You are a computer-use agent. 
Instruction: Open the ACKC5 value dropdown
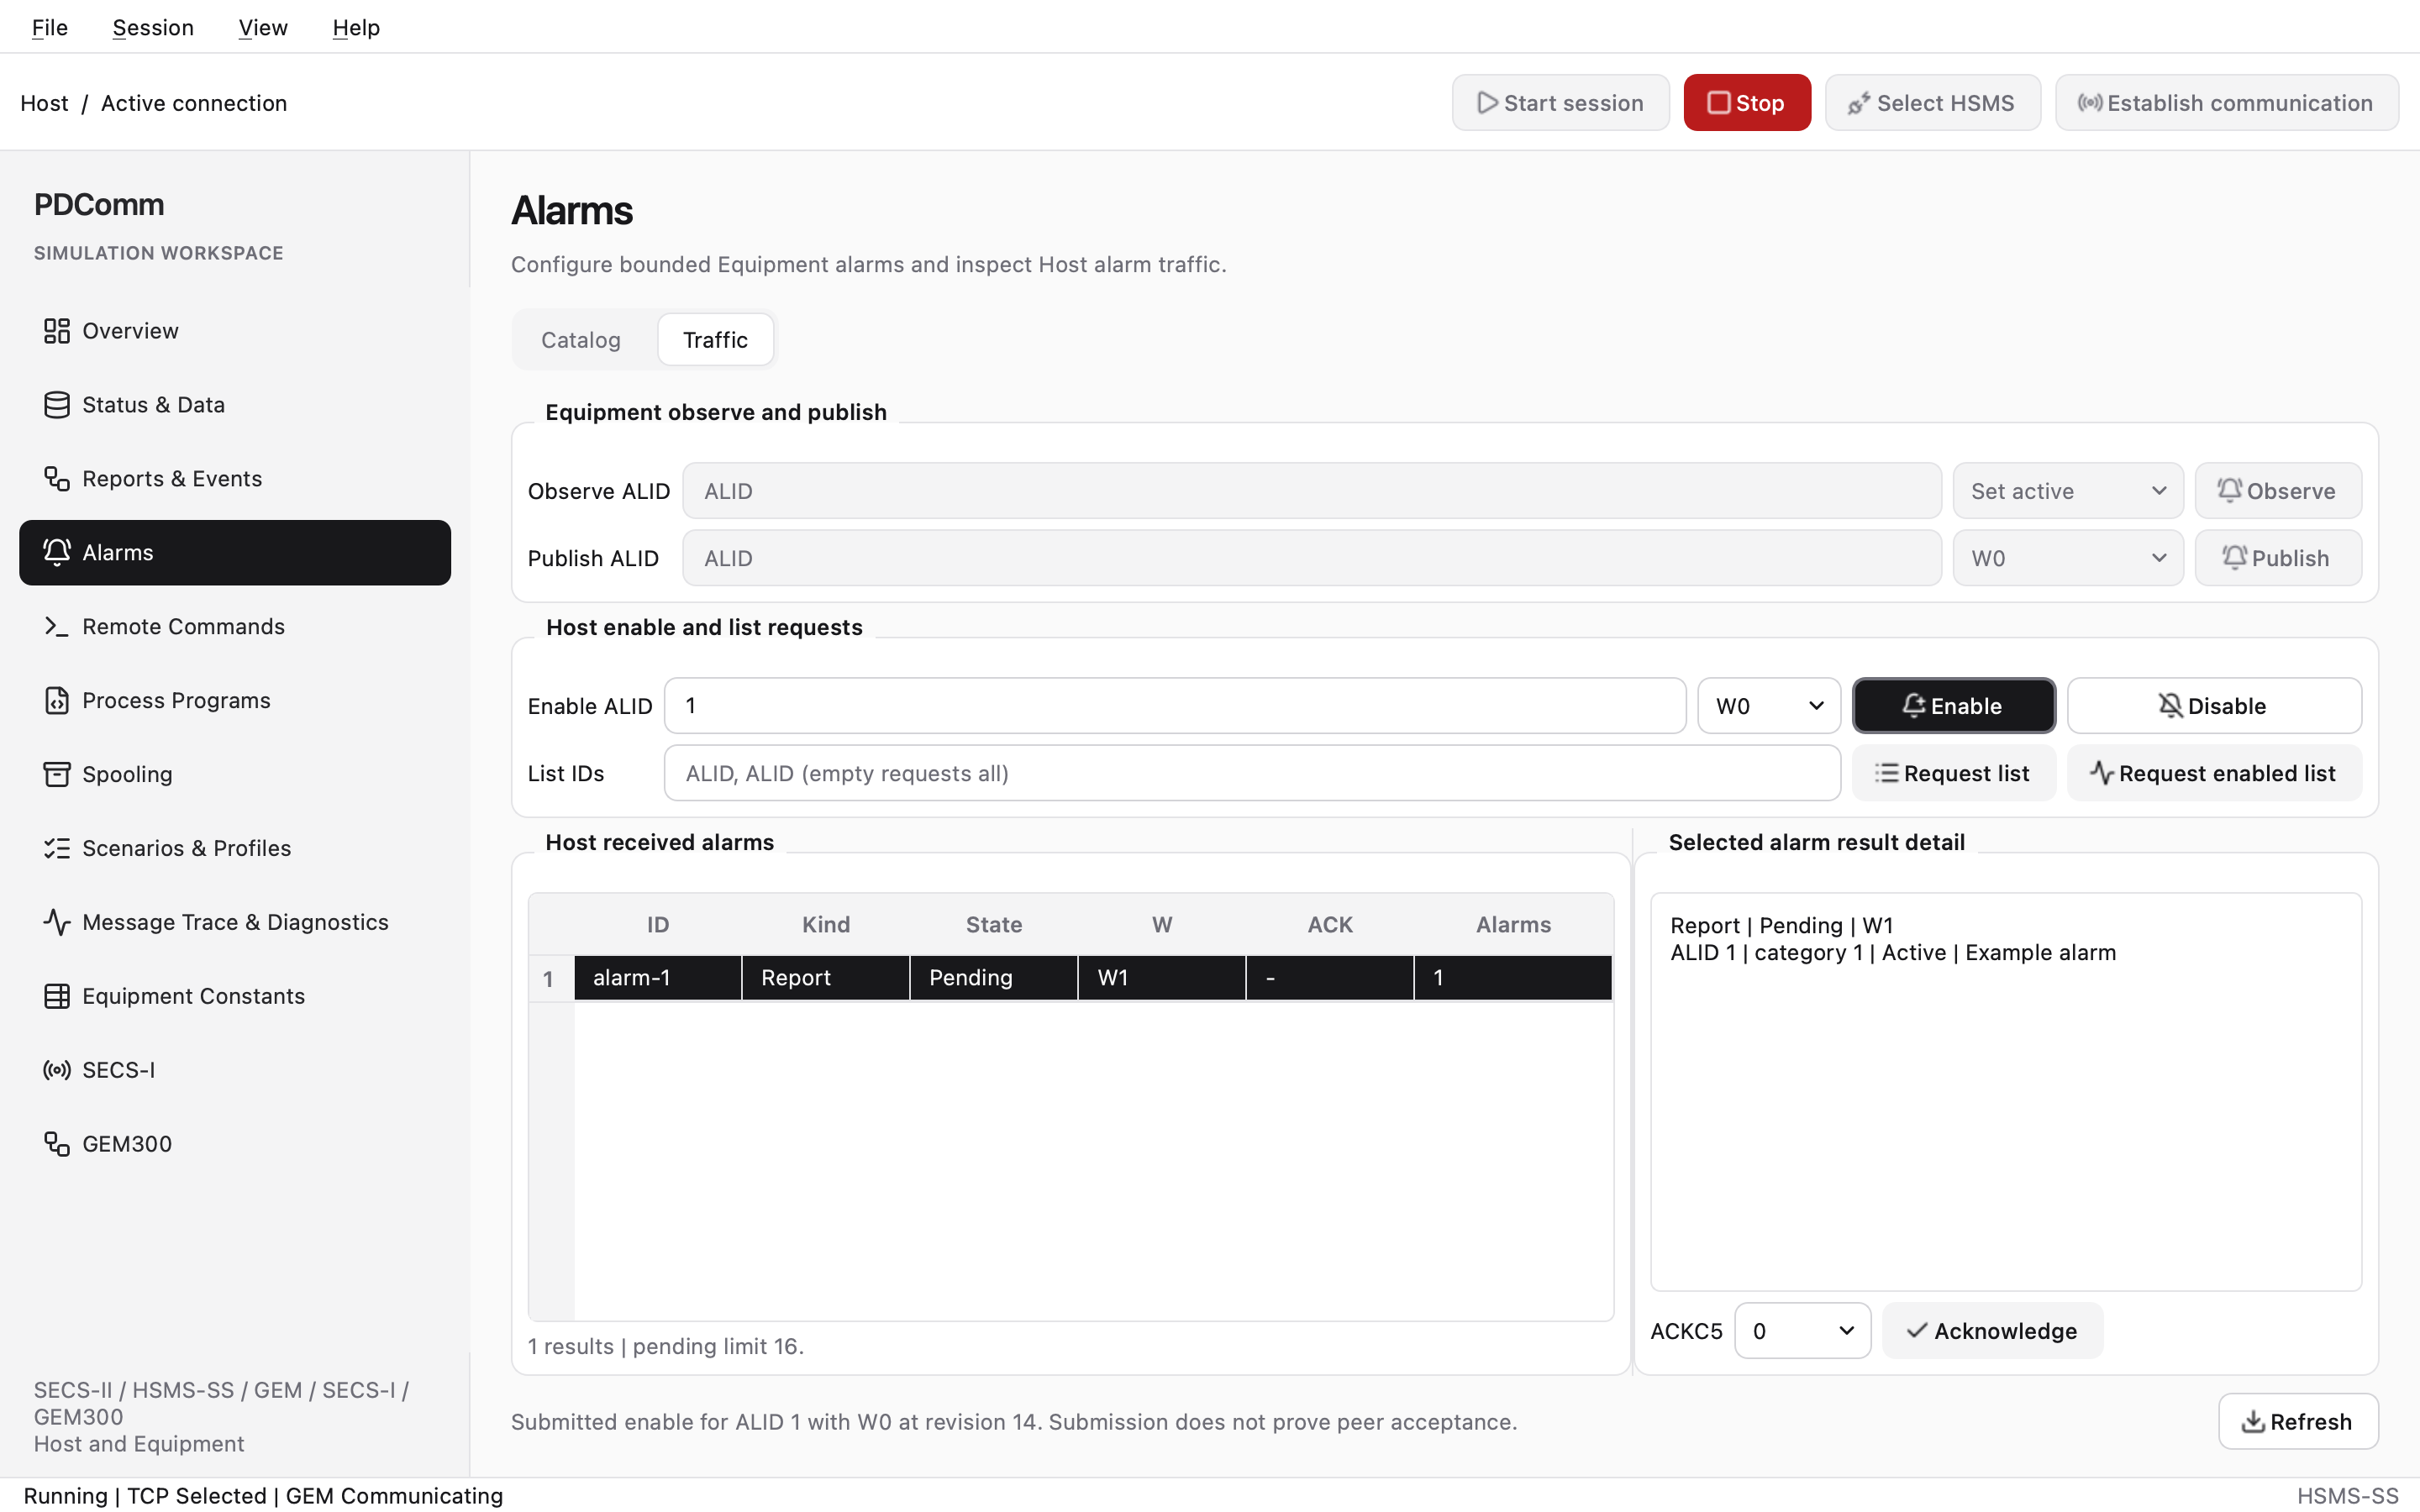pos(1802,1331)
